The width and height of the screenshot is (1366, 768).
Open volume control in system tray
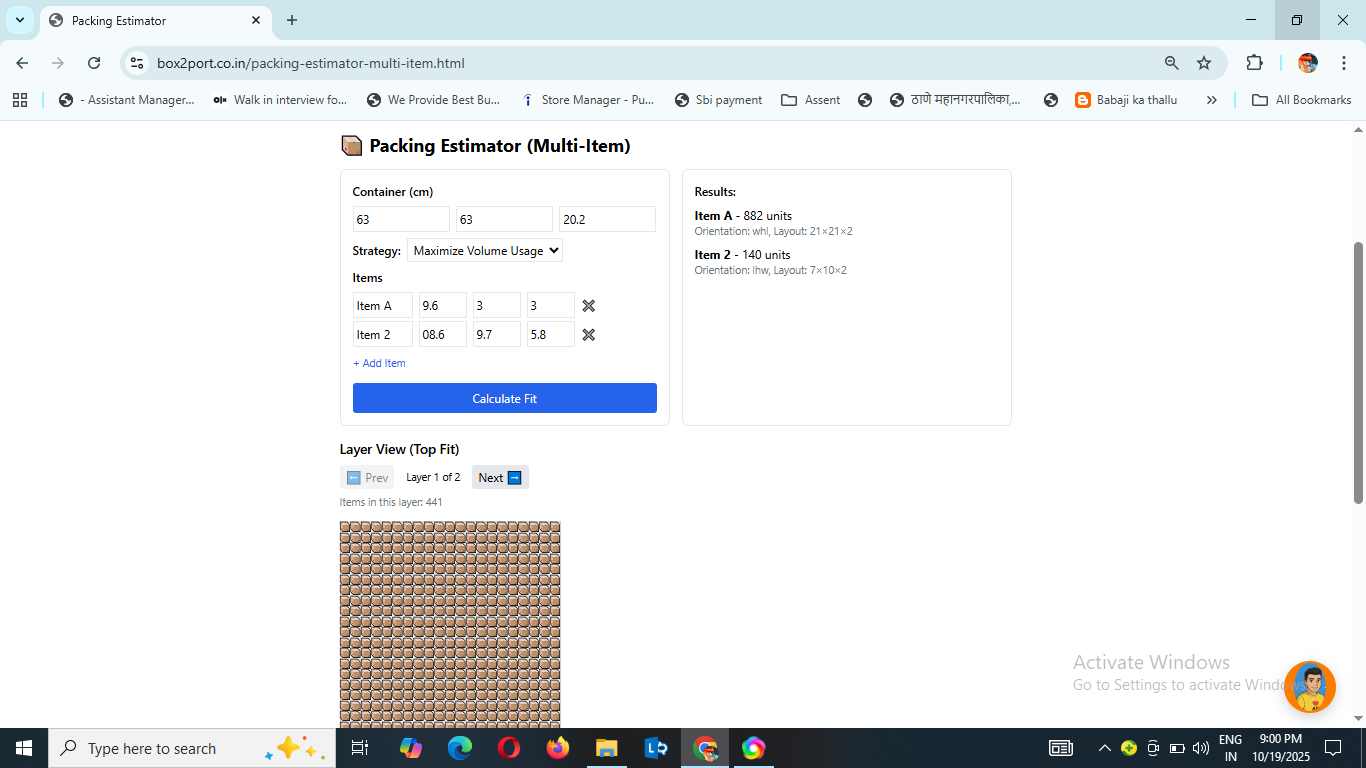(x=1200, y=748)
